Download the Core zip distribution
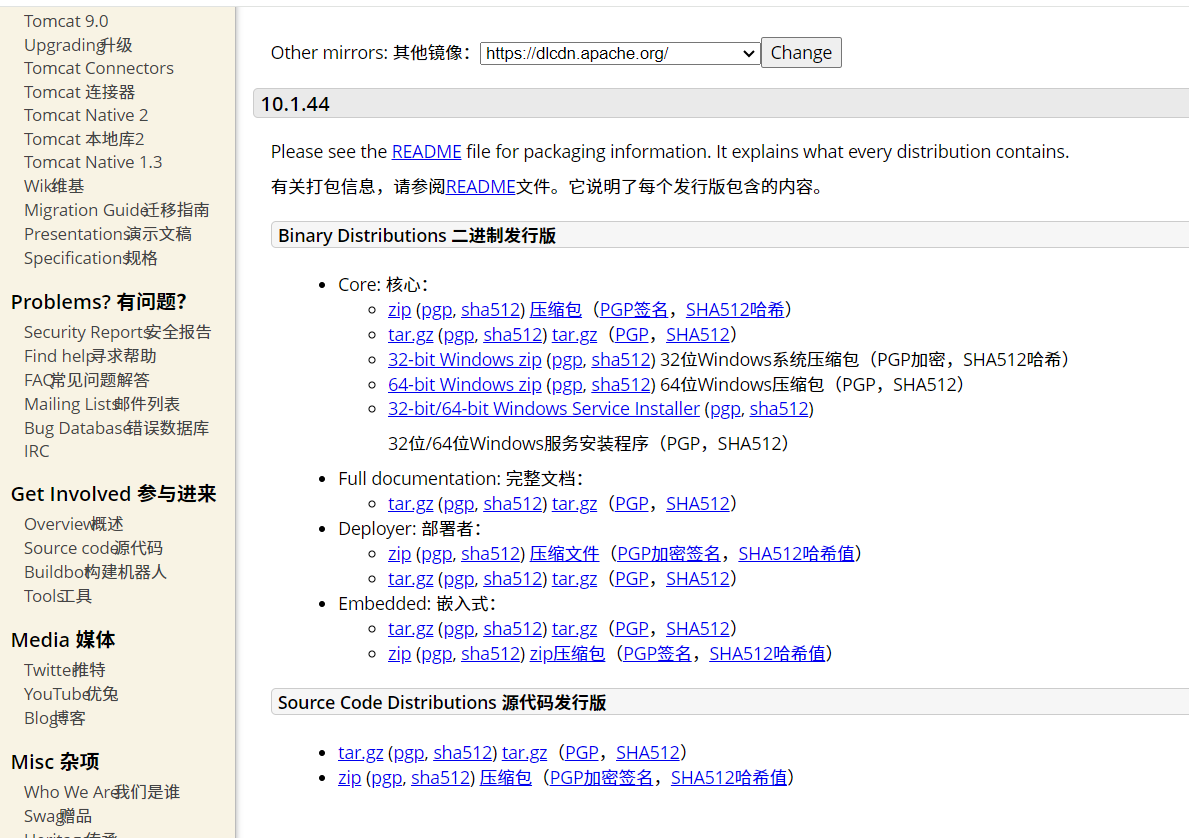The image size is (1189, 838). pos(400,309)
